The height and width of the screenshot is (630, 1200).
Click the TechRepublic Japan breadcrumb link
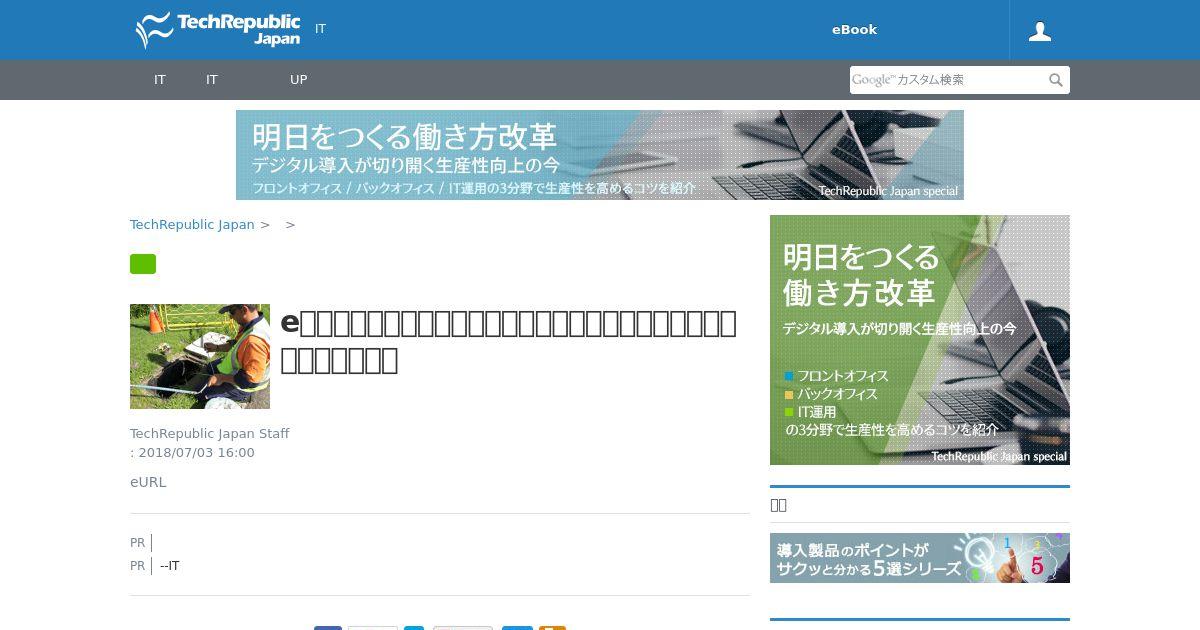click(192, 225)
